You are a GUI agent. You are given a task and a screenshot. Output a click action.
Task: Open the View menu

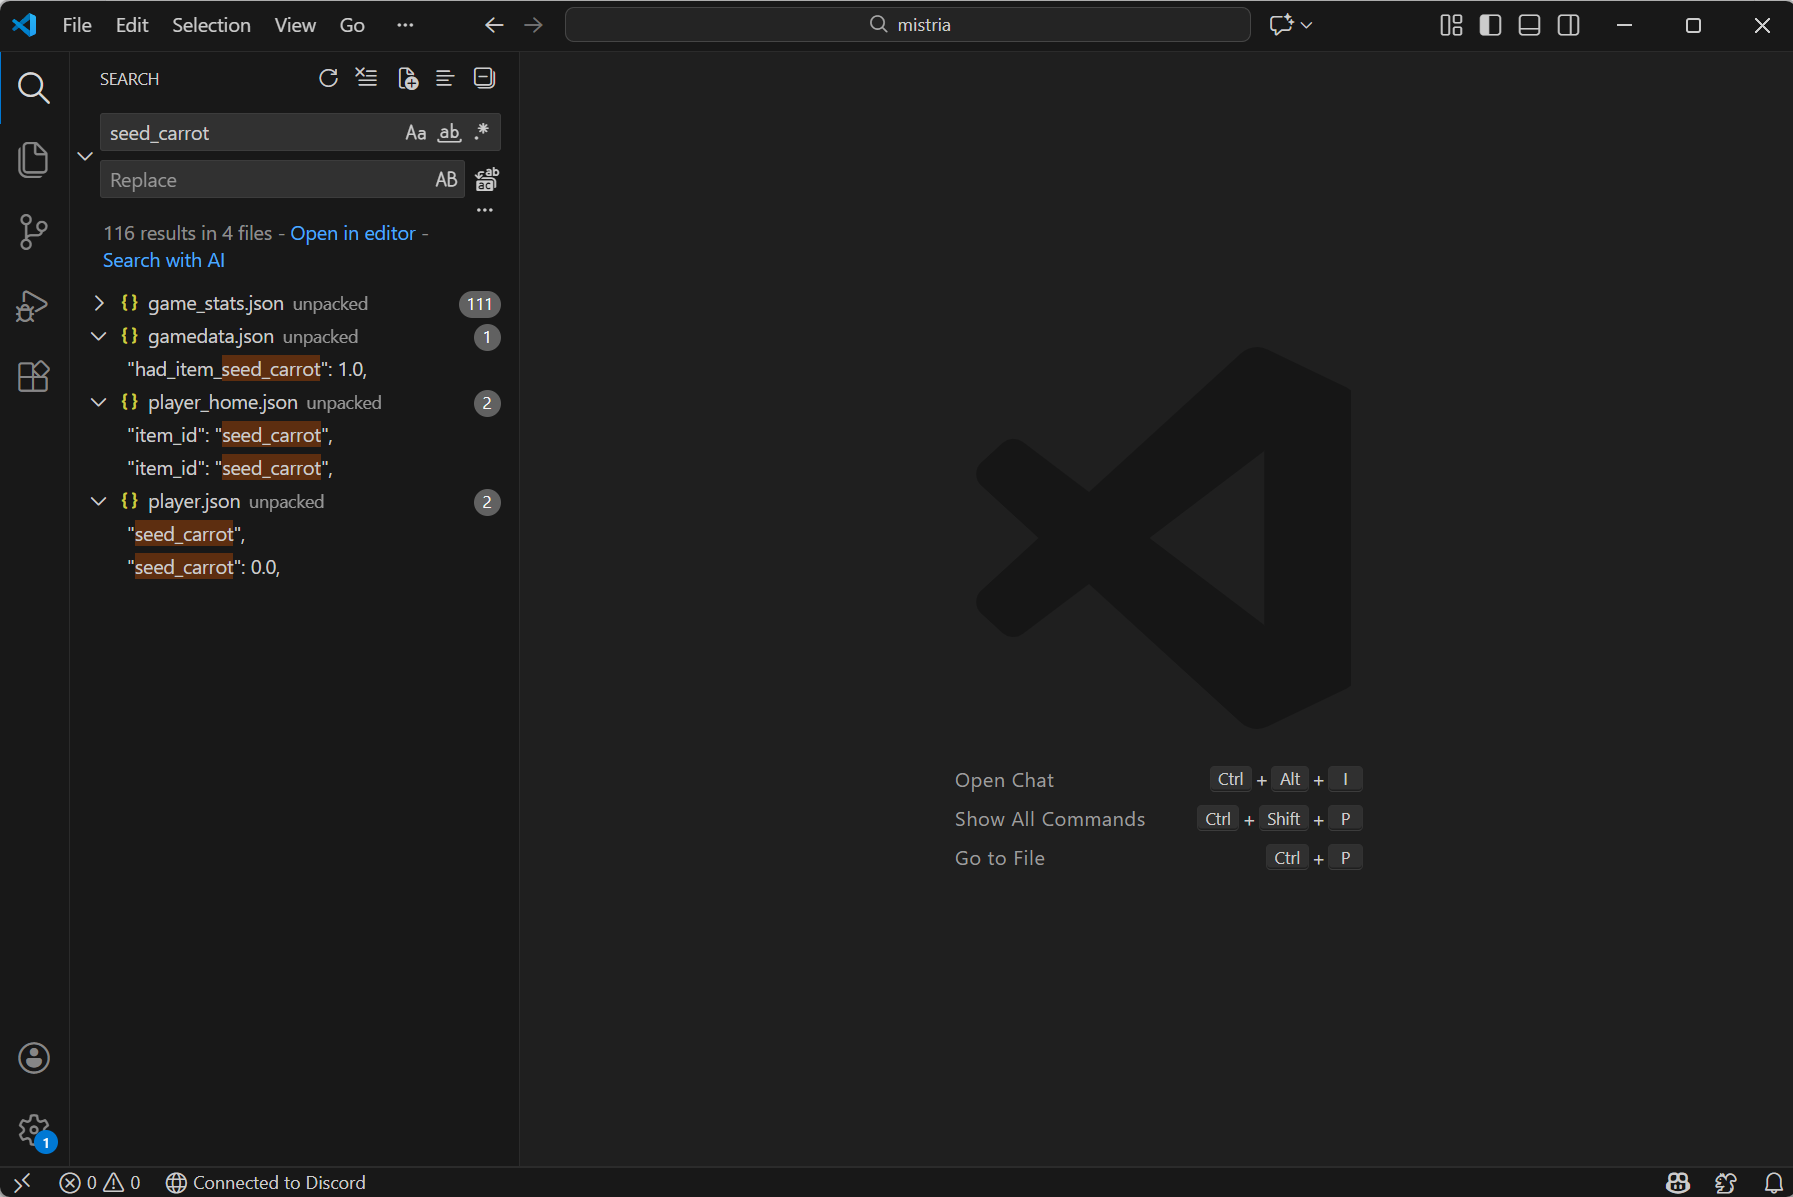295,25
